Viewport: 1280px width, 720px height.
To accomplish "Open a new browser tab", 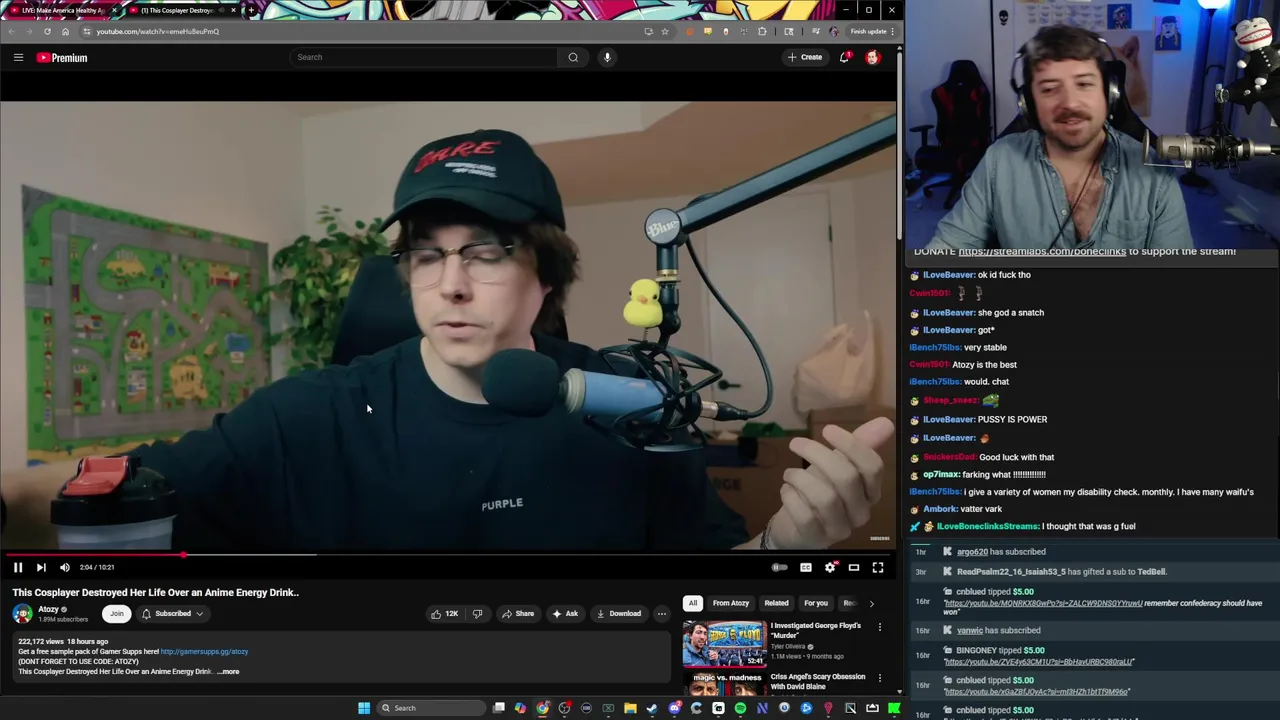I will tap(251, 10).
